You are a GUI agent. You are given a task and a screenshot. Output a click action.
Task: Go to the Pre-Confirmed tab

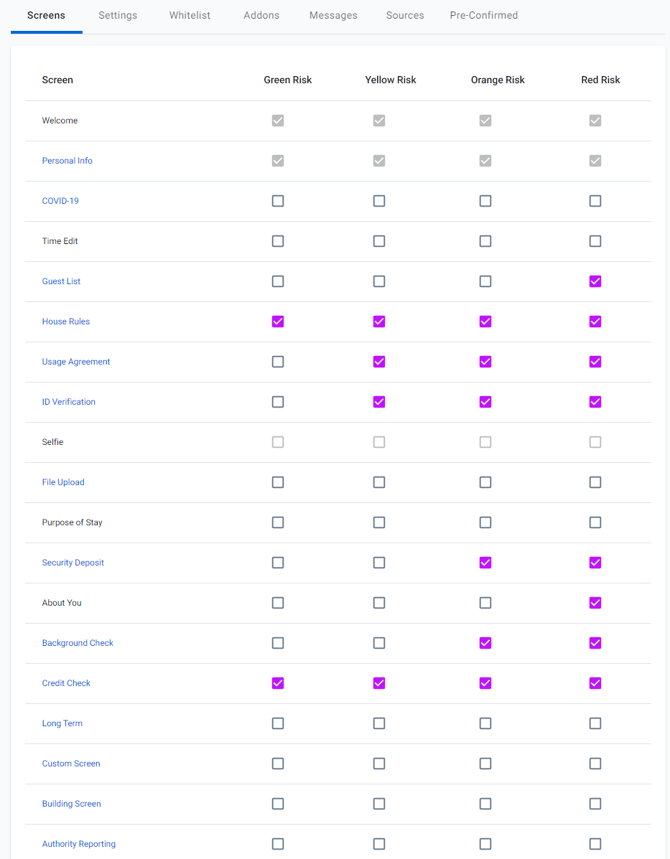click(484, 16)
